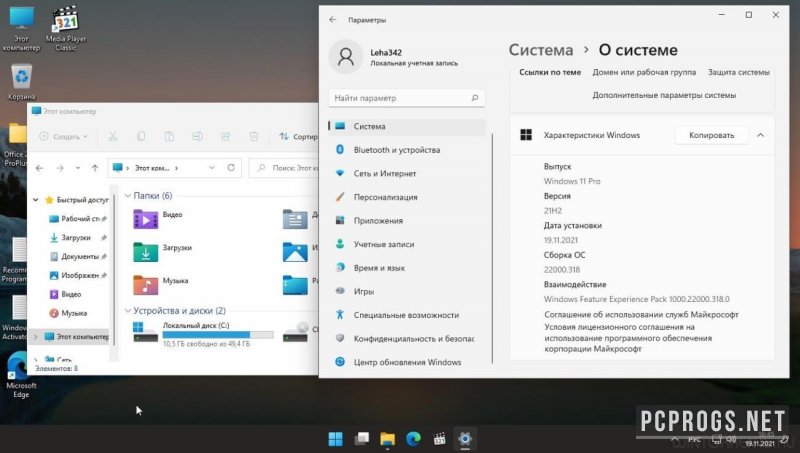Go back in Explorer navigation

click(39, 168)
